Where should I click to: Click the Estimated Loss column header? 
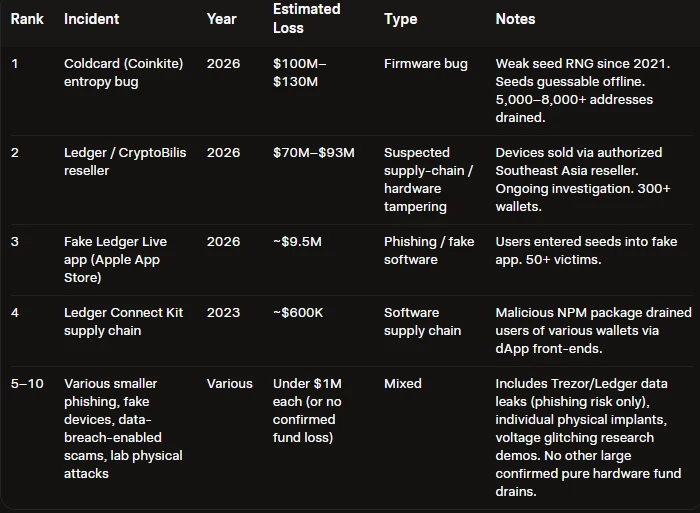tap(307, 19)
